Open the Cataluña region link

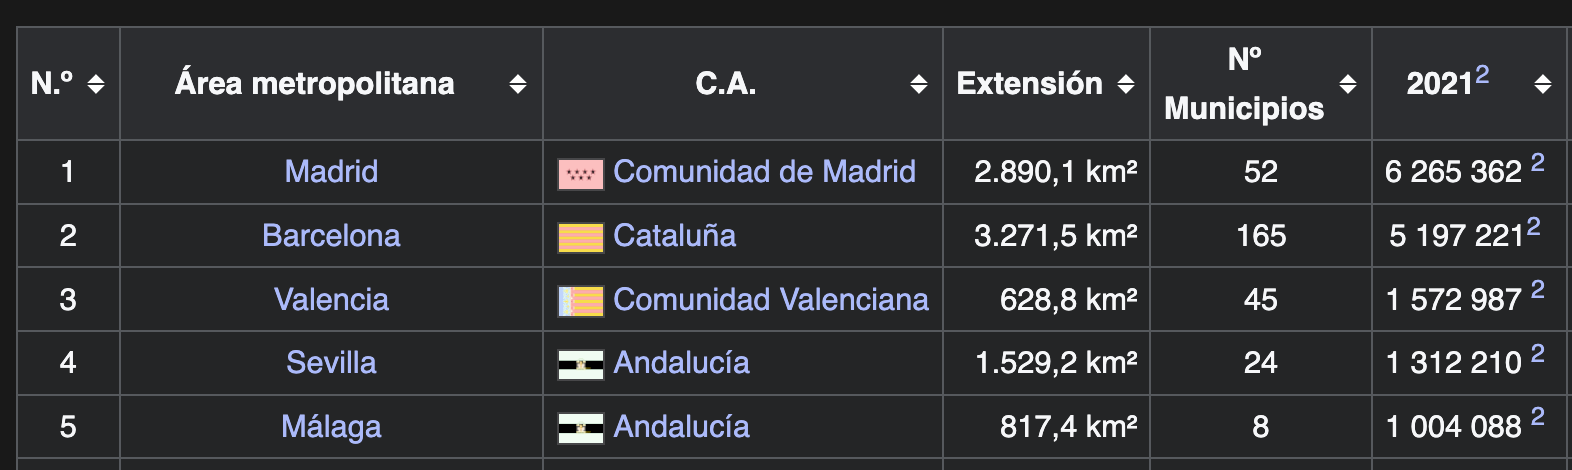click(675, 235)
